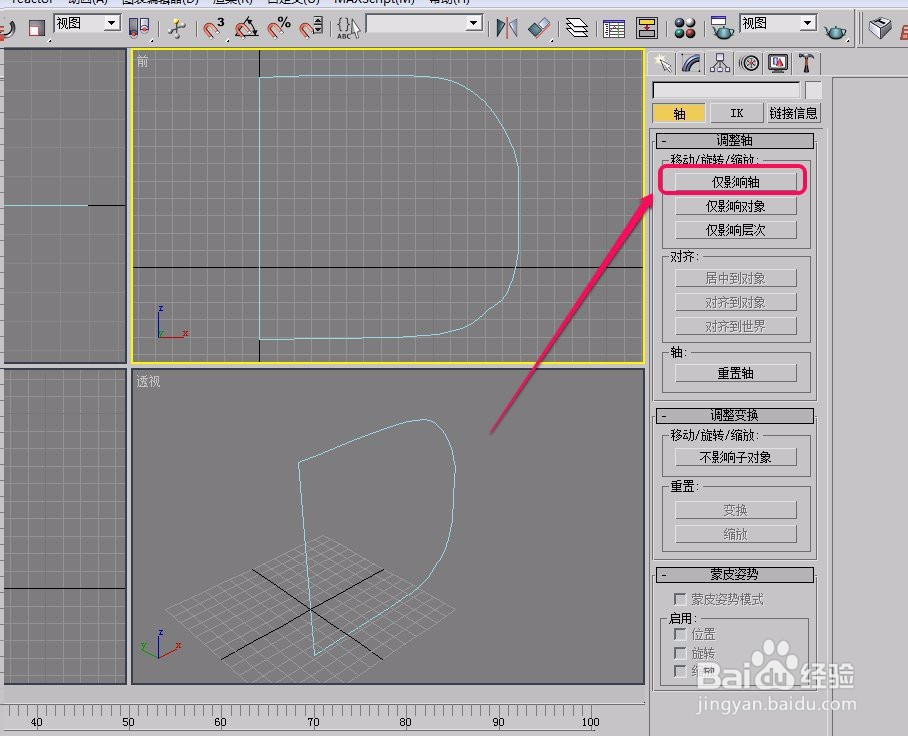Click frame 50 on the timeline

point(128,722)
